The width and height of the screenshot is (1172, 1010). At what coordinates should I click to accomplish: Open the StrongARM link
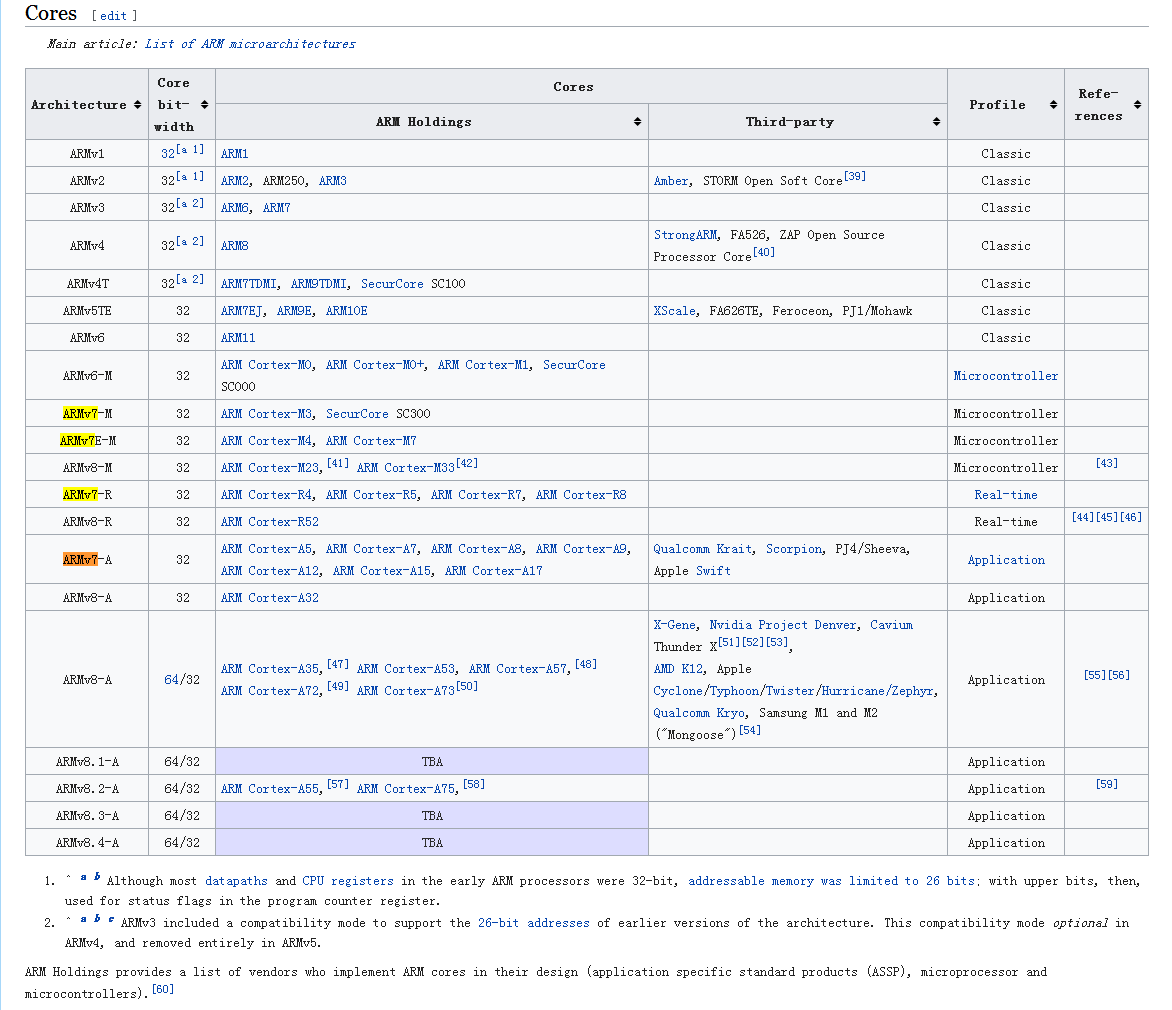coord(685,235)
